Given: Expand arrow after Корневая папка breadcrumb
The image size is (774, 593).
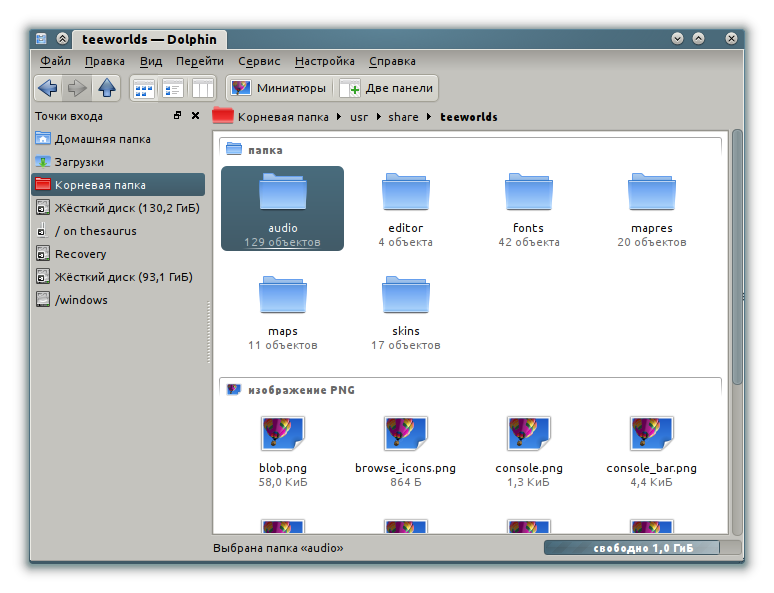Looking at the screenshot, I should tap(339, 117).
